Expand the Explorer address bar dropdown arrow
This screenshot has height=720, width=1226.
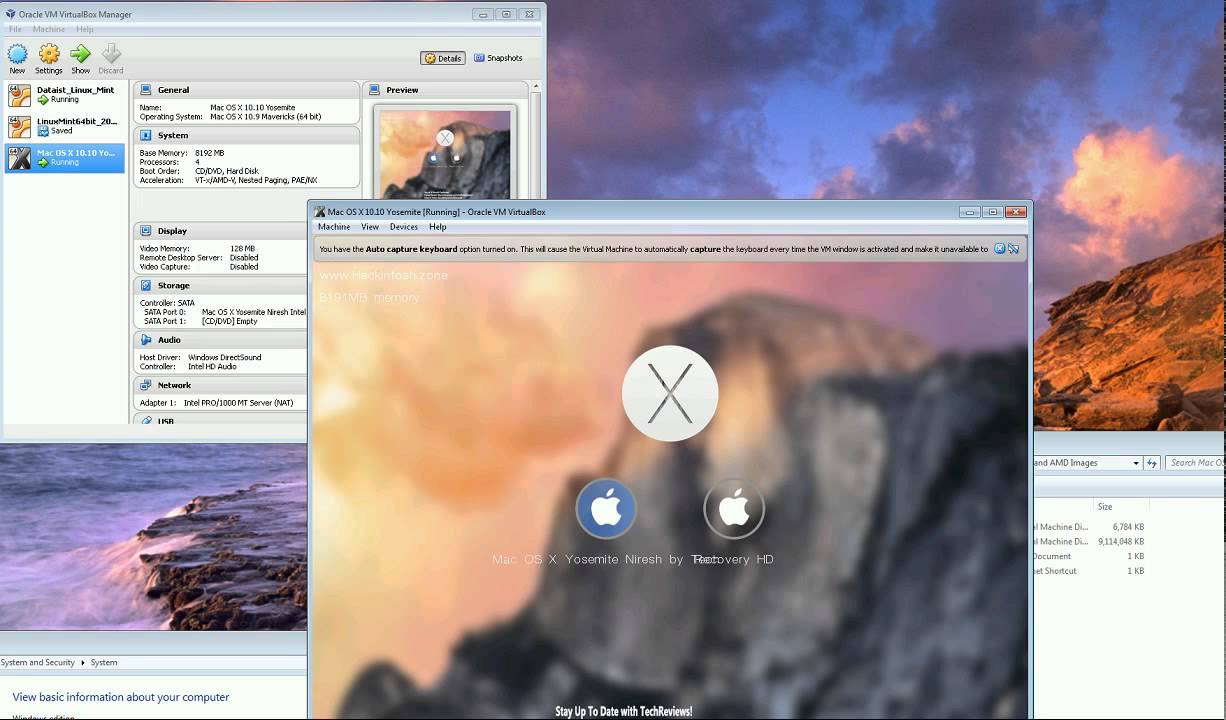point(1136,463)
